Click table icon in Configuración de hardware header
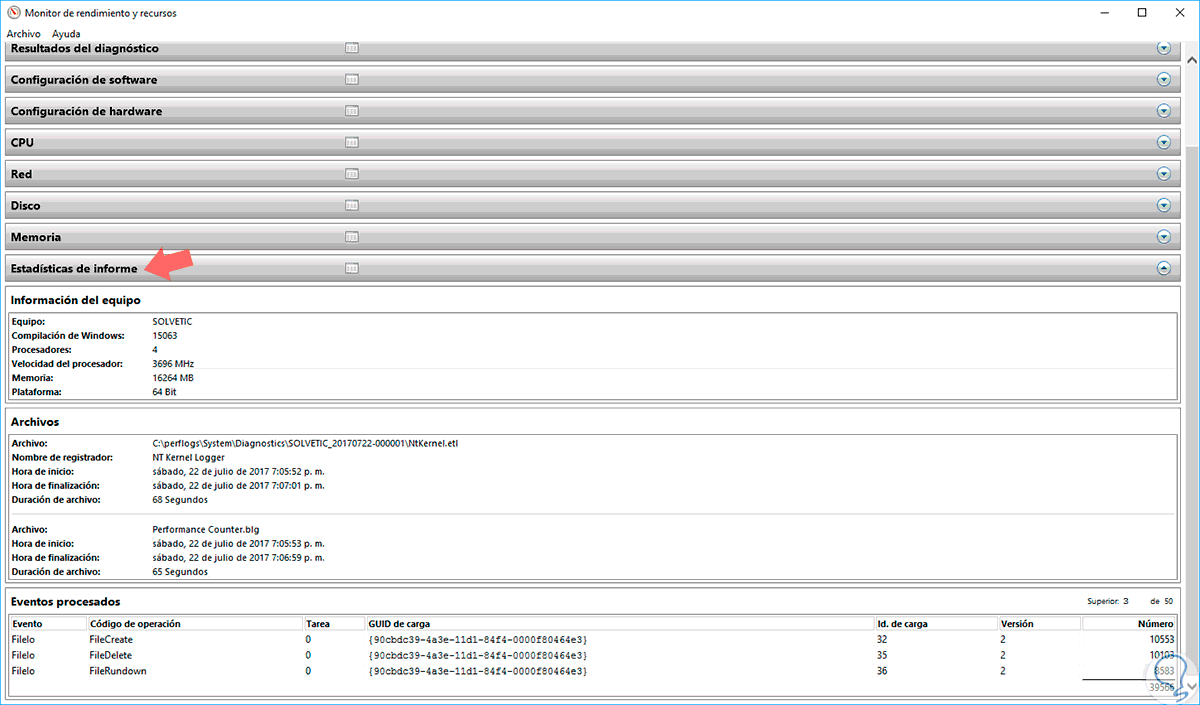 click(x=351, y=111)
